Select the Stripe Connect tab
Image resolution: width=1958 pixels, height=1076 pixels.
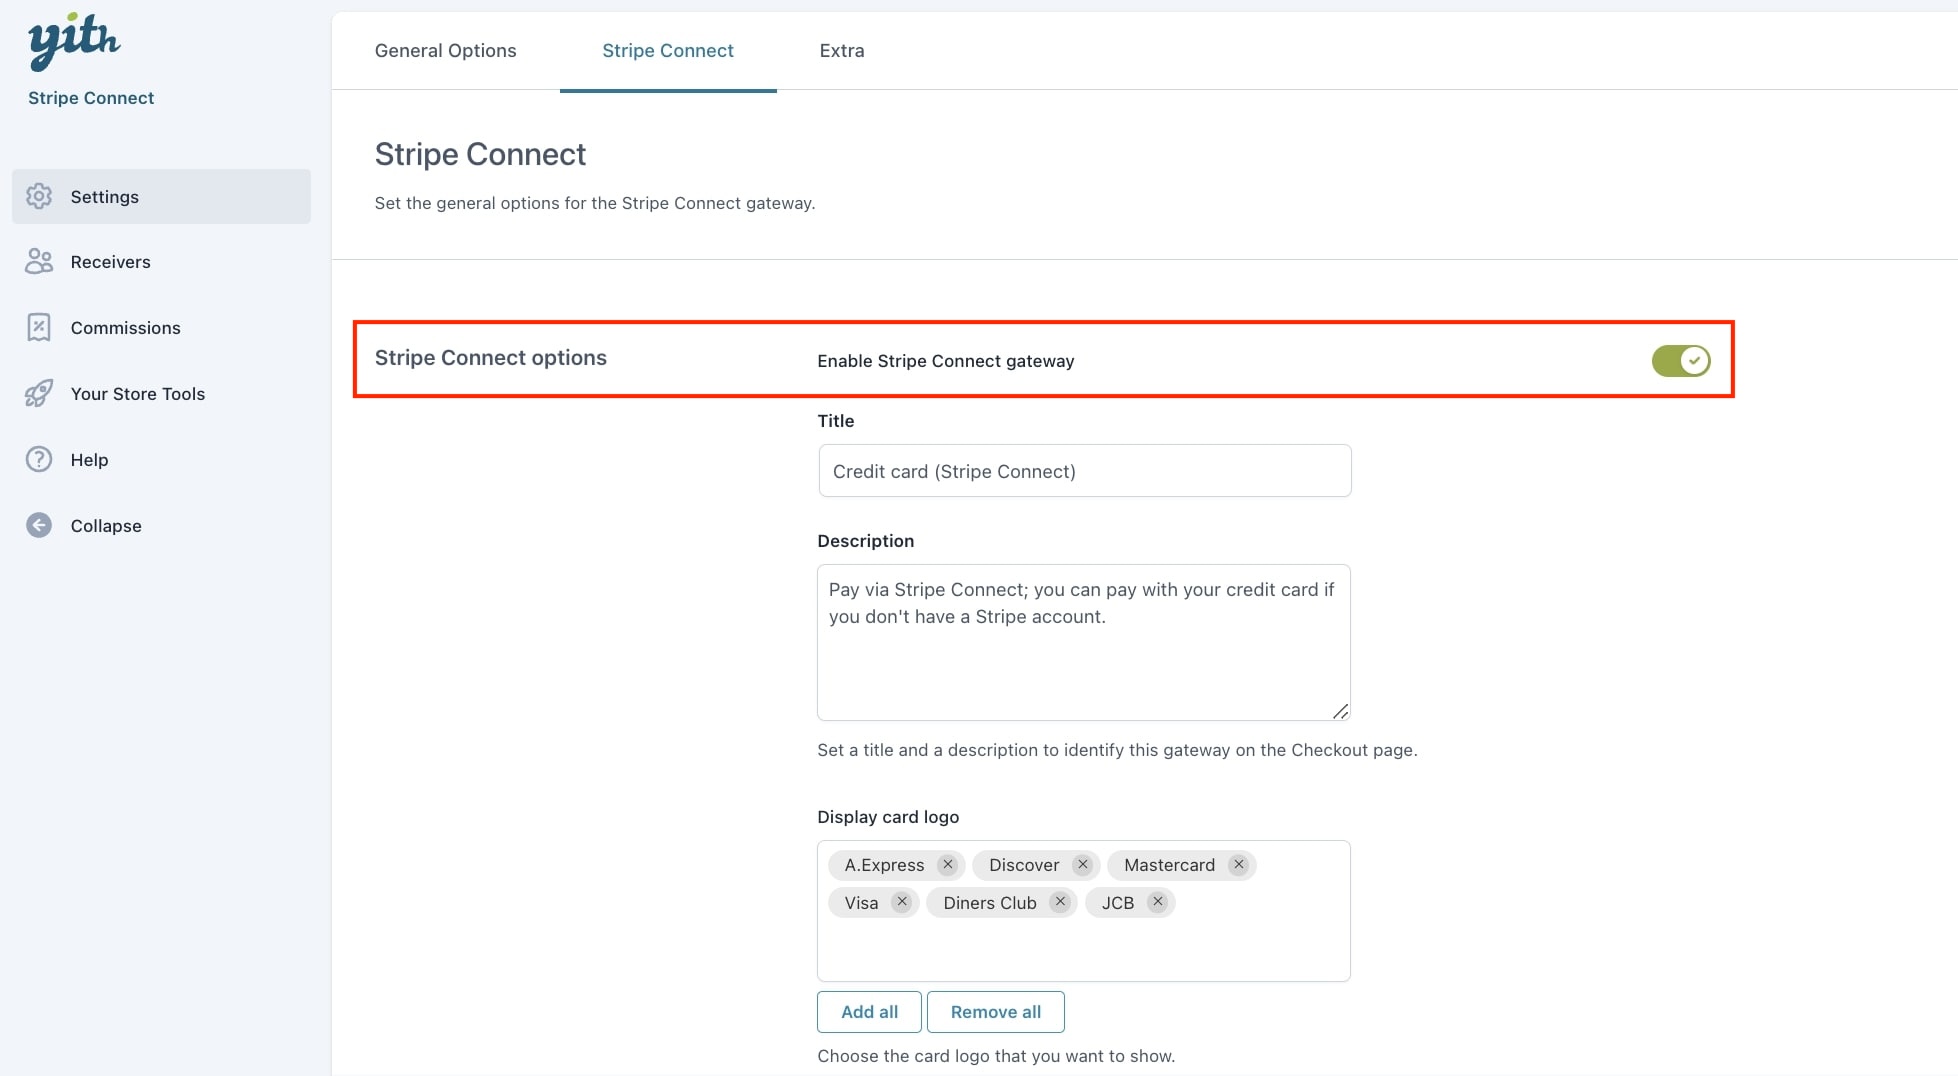(668, 50)
